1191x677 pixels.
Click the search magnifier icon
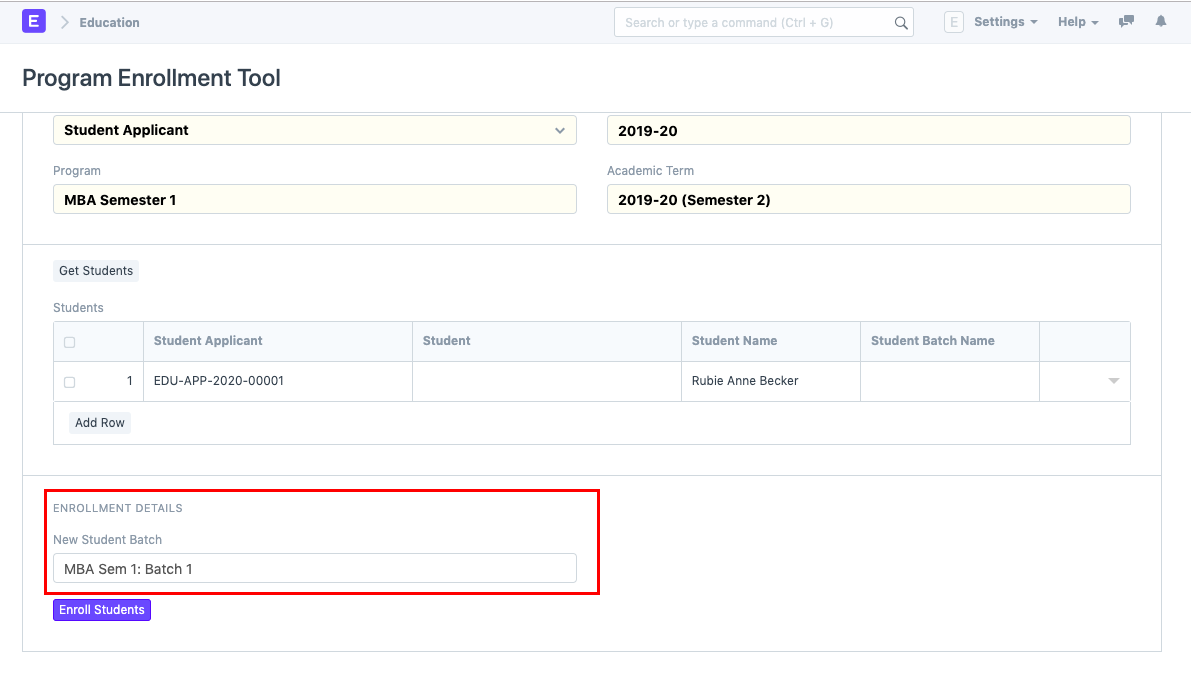(900, 21)
